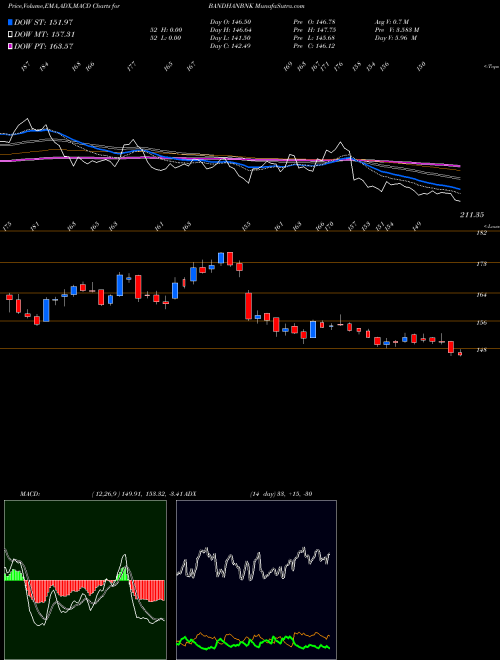Click the ADX indicator chart panel
This screenshot has height=660, width=500.
tap(256, 580)
